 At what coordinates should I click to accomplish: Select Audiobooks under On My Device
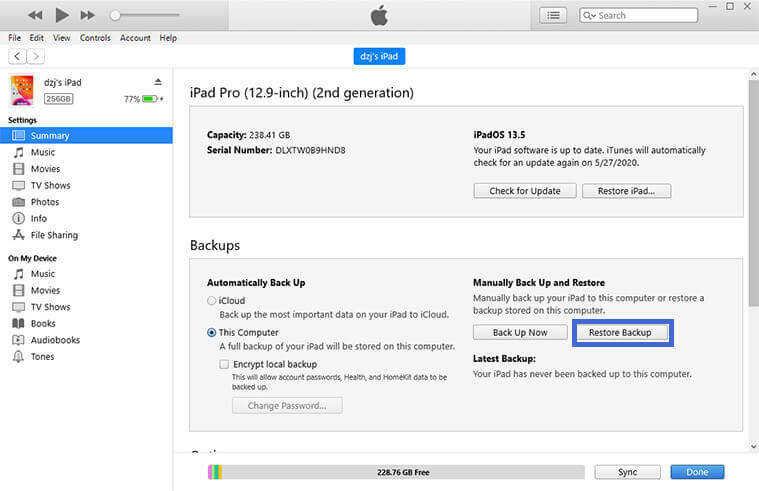point(56,340)
